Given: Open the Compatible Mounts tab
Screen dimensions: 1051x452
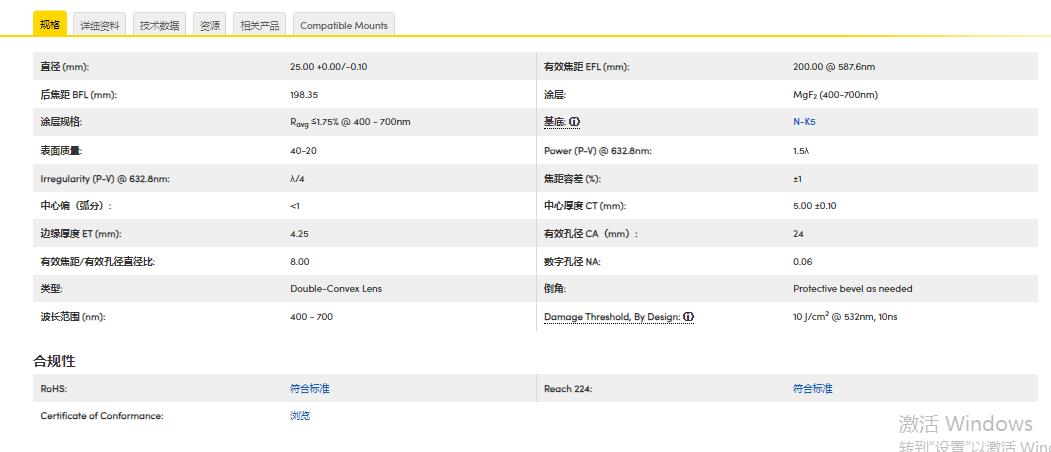Looking at the screenshot, I should (345, 25).
